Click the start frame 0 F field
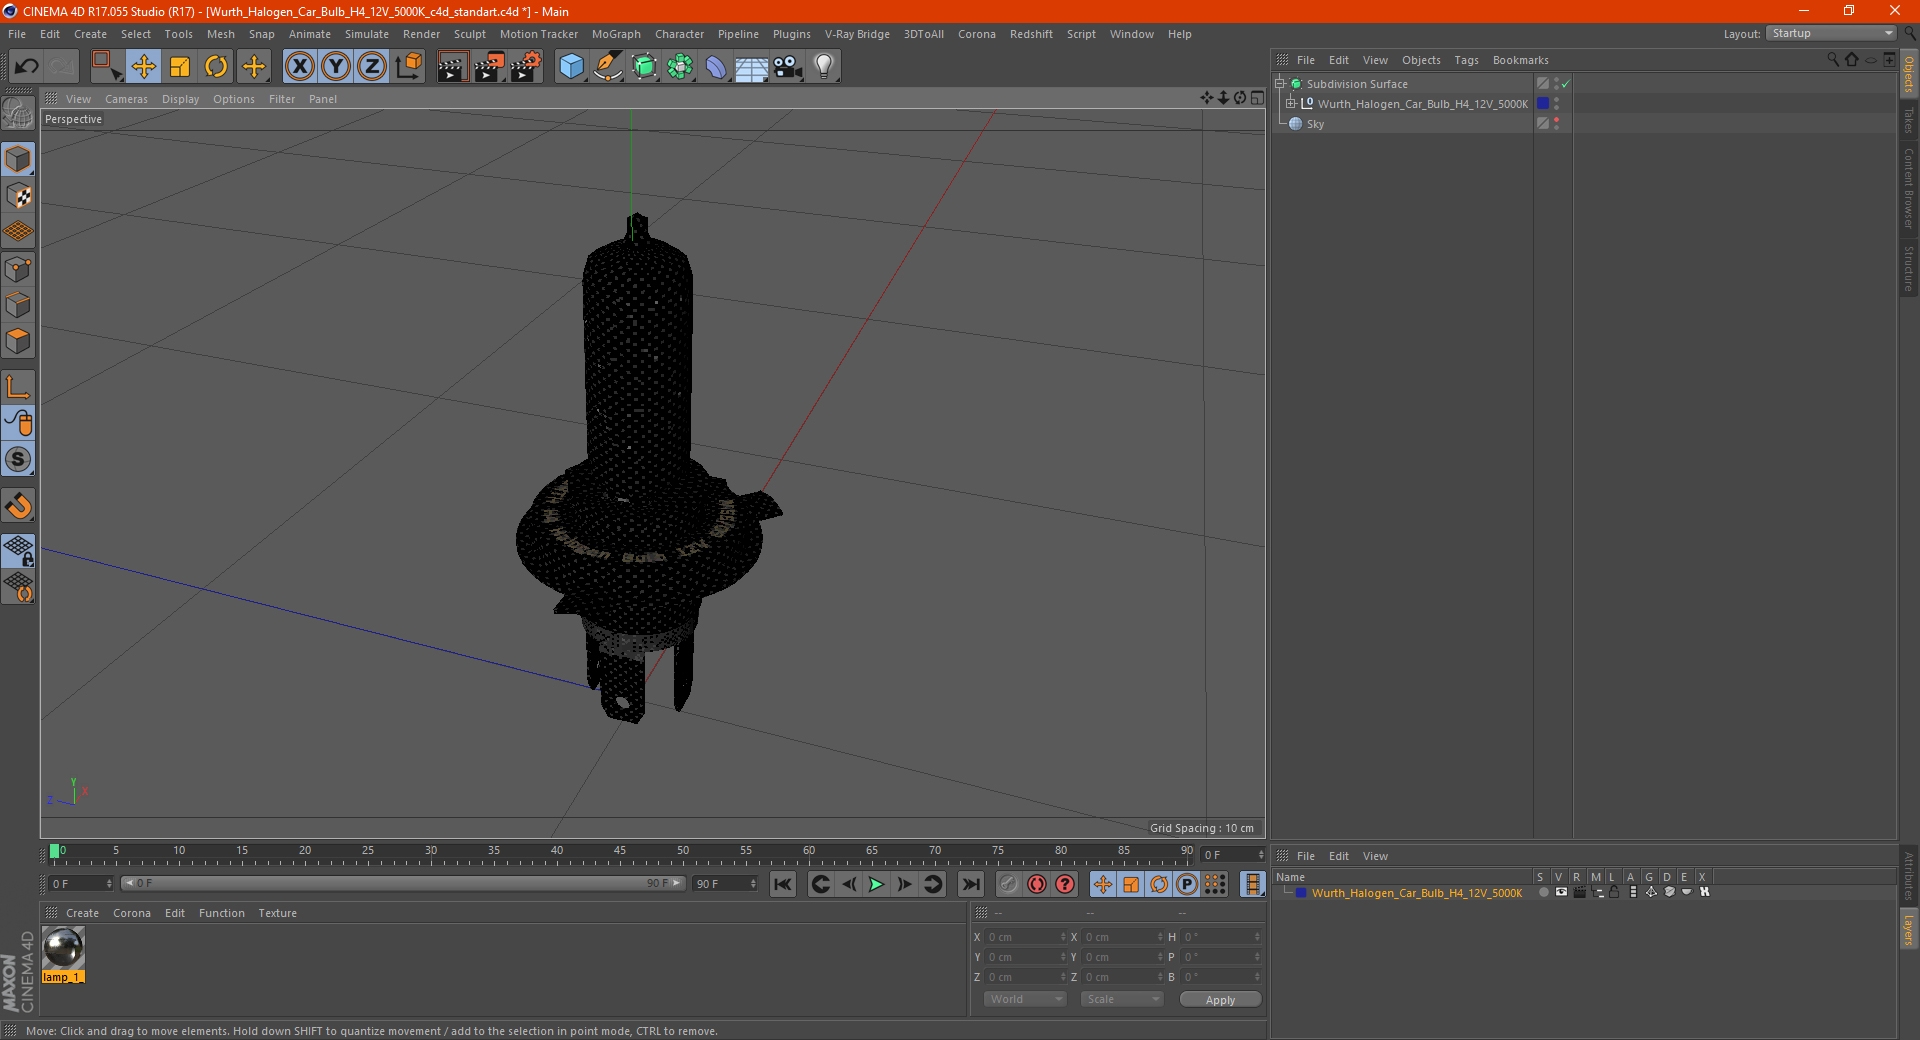1920x1040 pixels. [80, 884]
